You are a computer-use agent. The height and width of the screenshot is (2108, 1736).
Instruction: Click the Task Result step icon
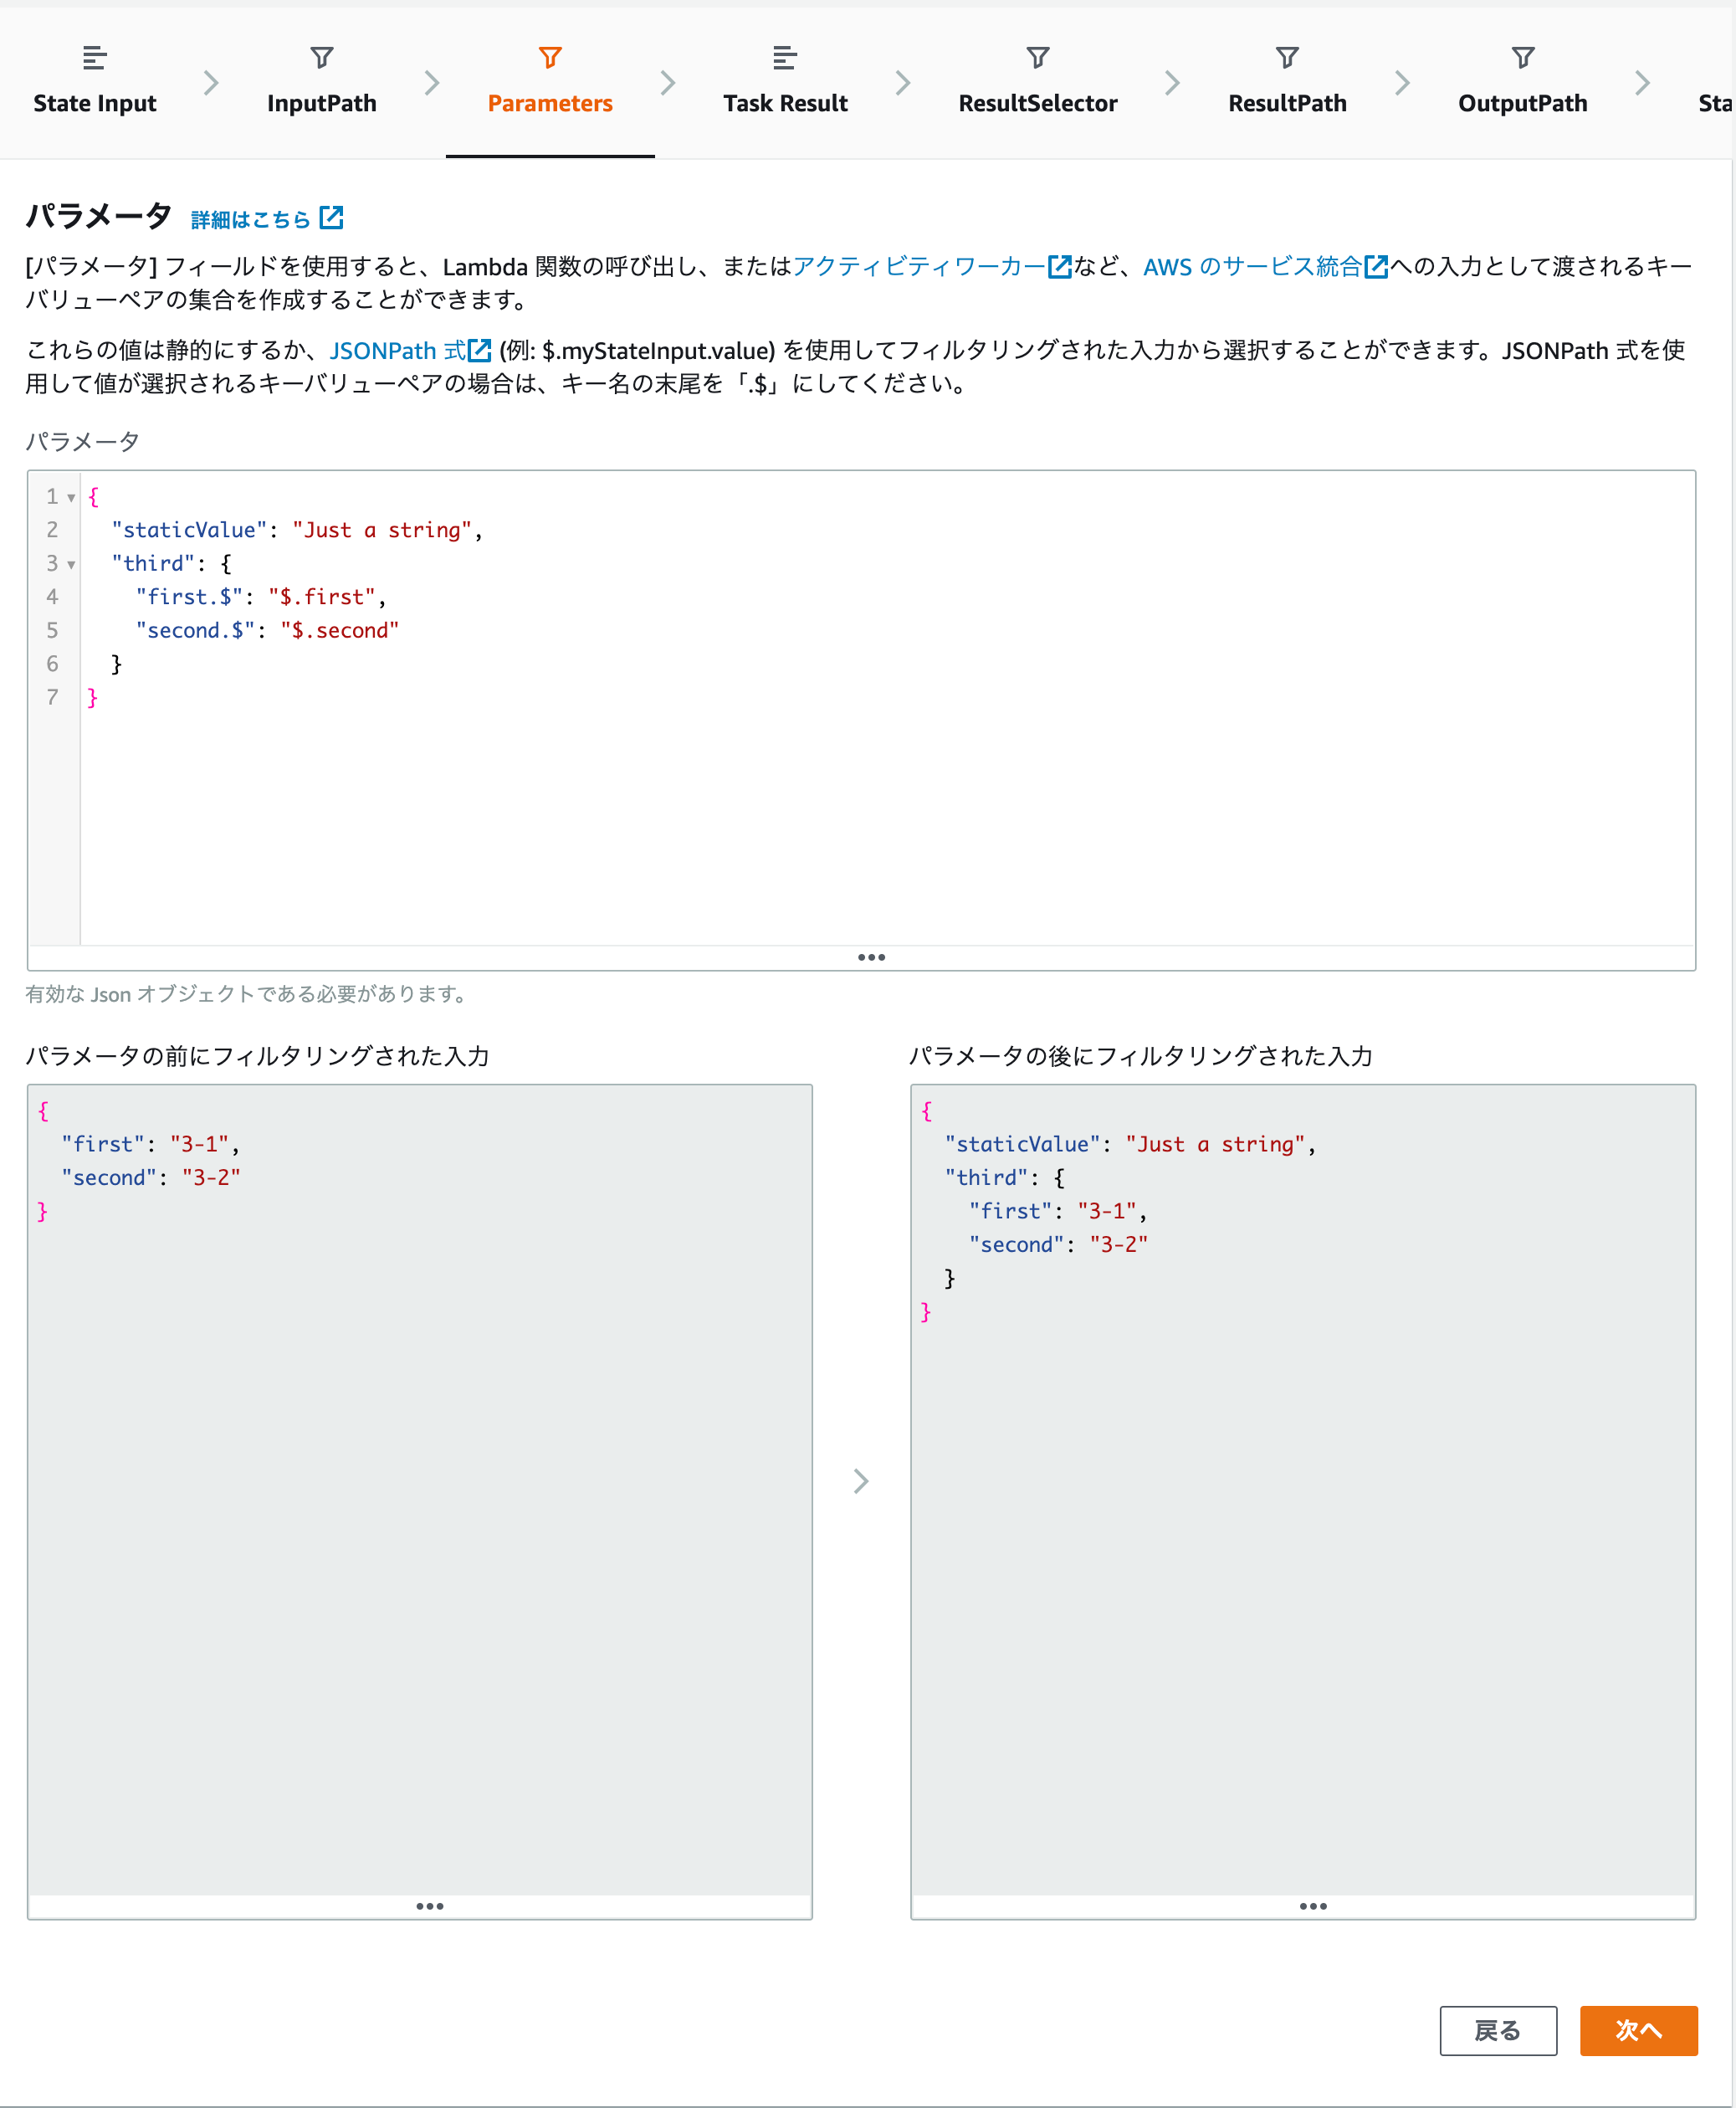coord(784,58)
